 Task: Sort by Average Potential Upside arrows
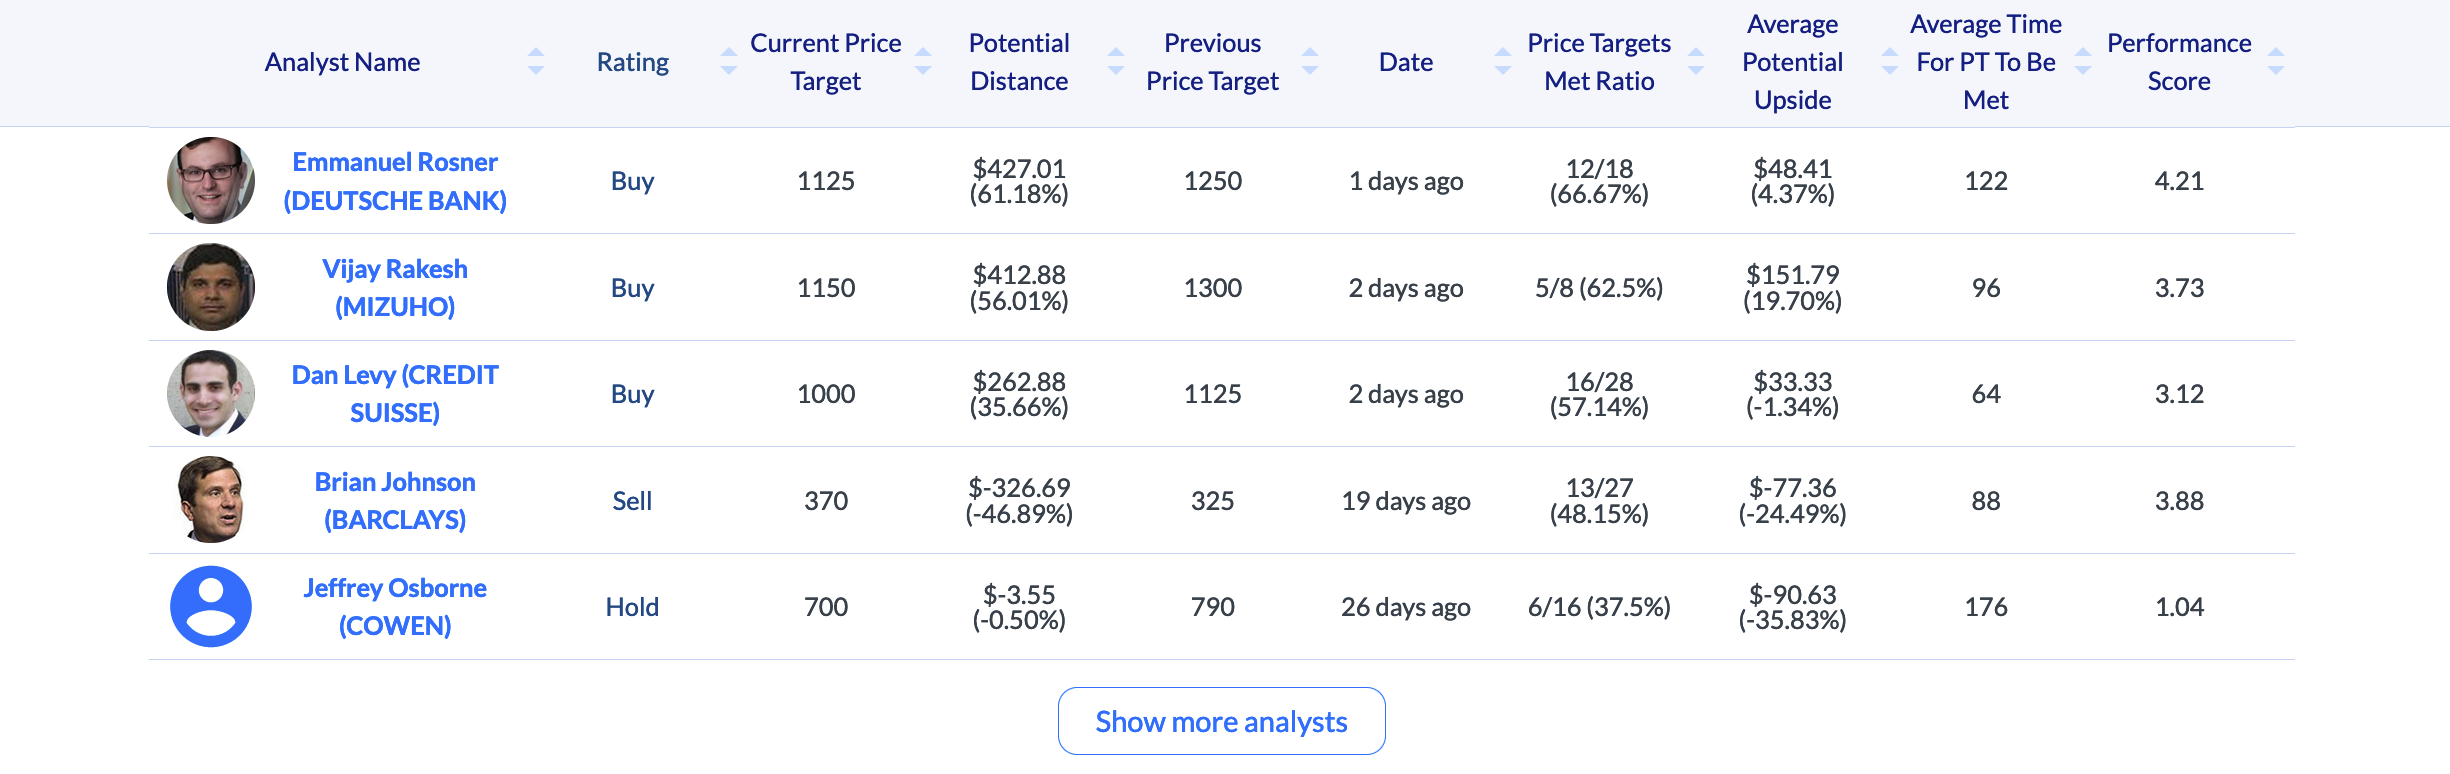click(x=1889, y=62)
